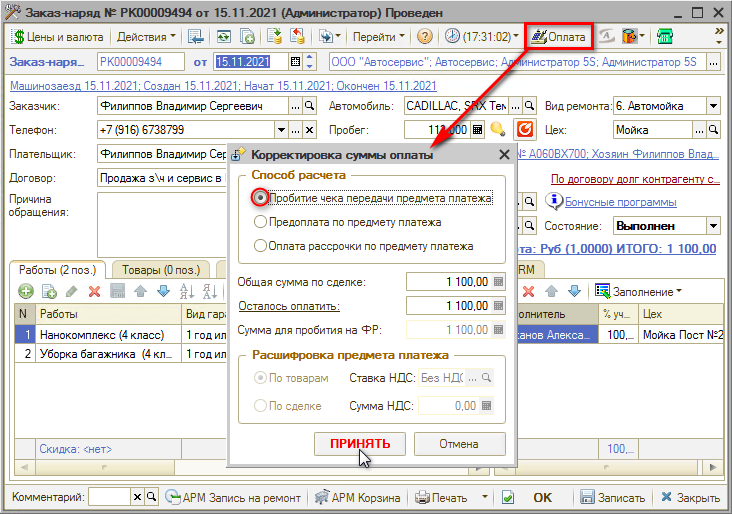Click the magnifier icon next to Заказчик field
This screenshot has width=732, height=514.
tap(308, 105)
